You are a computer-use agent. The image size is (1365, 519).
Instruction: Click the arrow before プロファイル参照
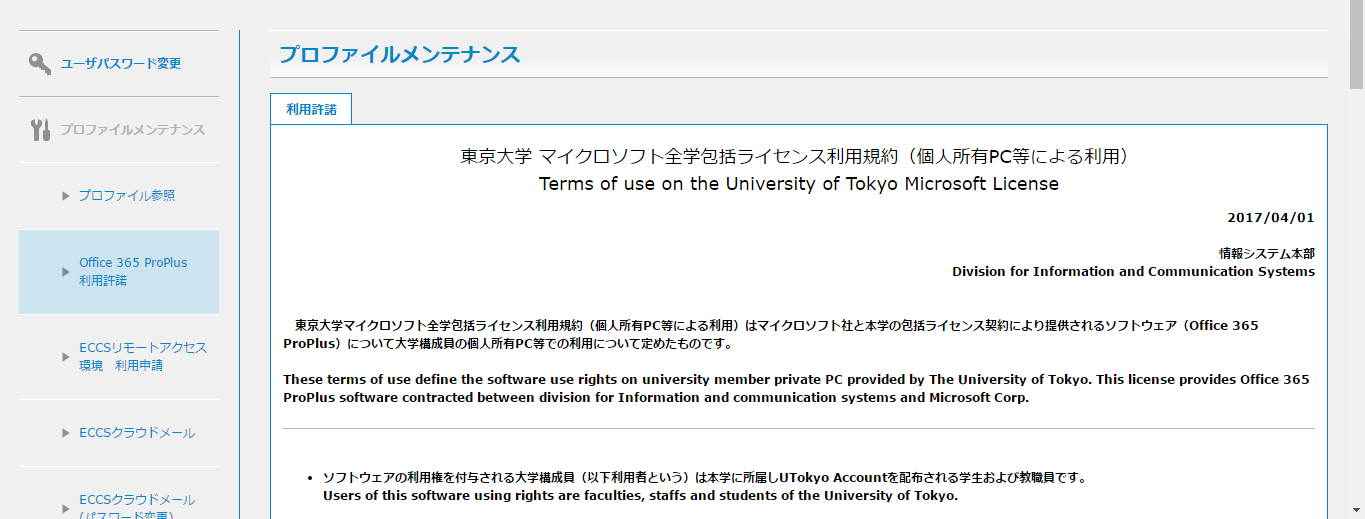[x=66, y=196]
